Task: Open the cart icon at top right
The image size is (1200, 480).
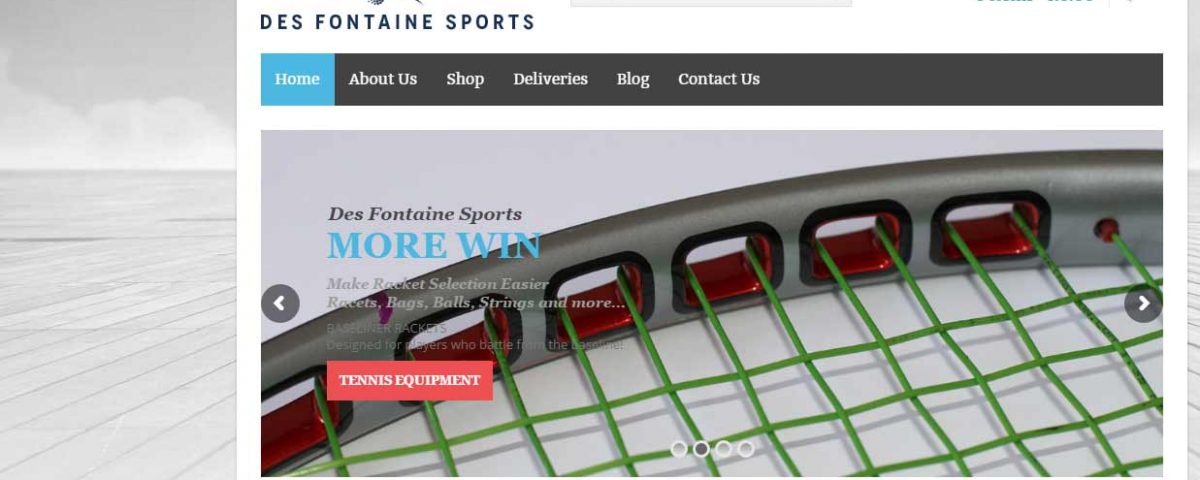Action: 1129,2
